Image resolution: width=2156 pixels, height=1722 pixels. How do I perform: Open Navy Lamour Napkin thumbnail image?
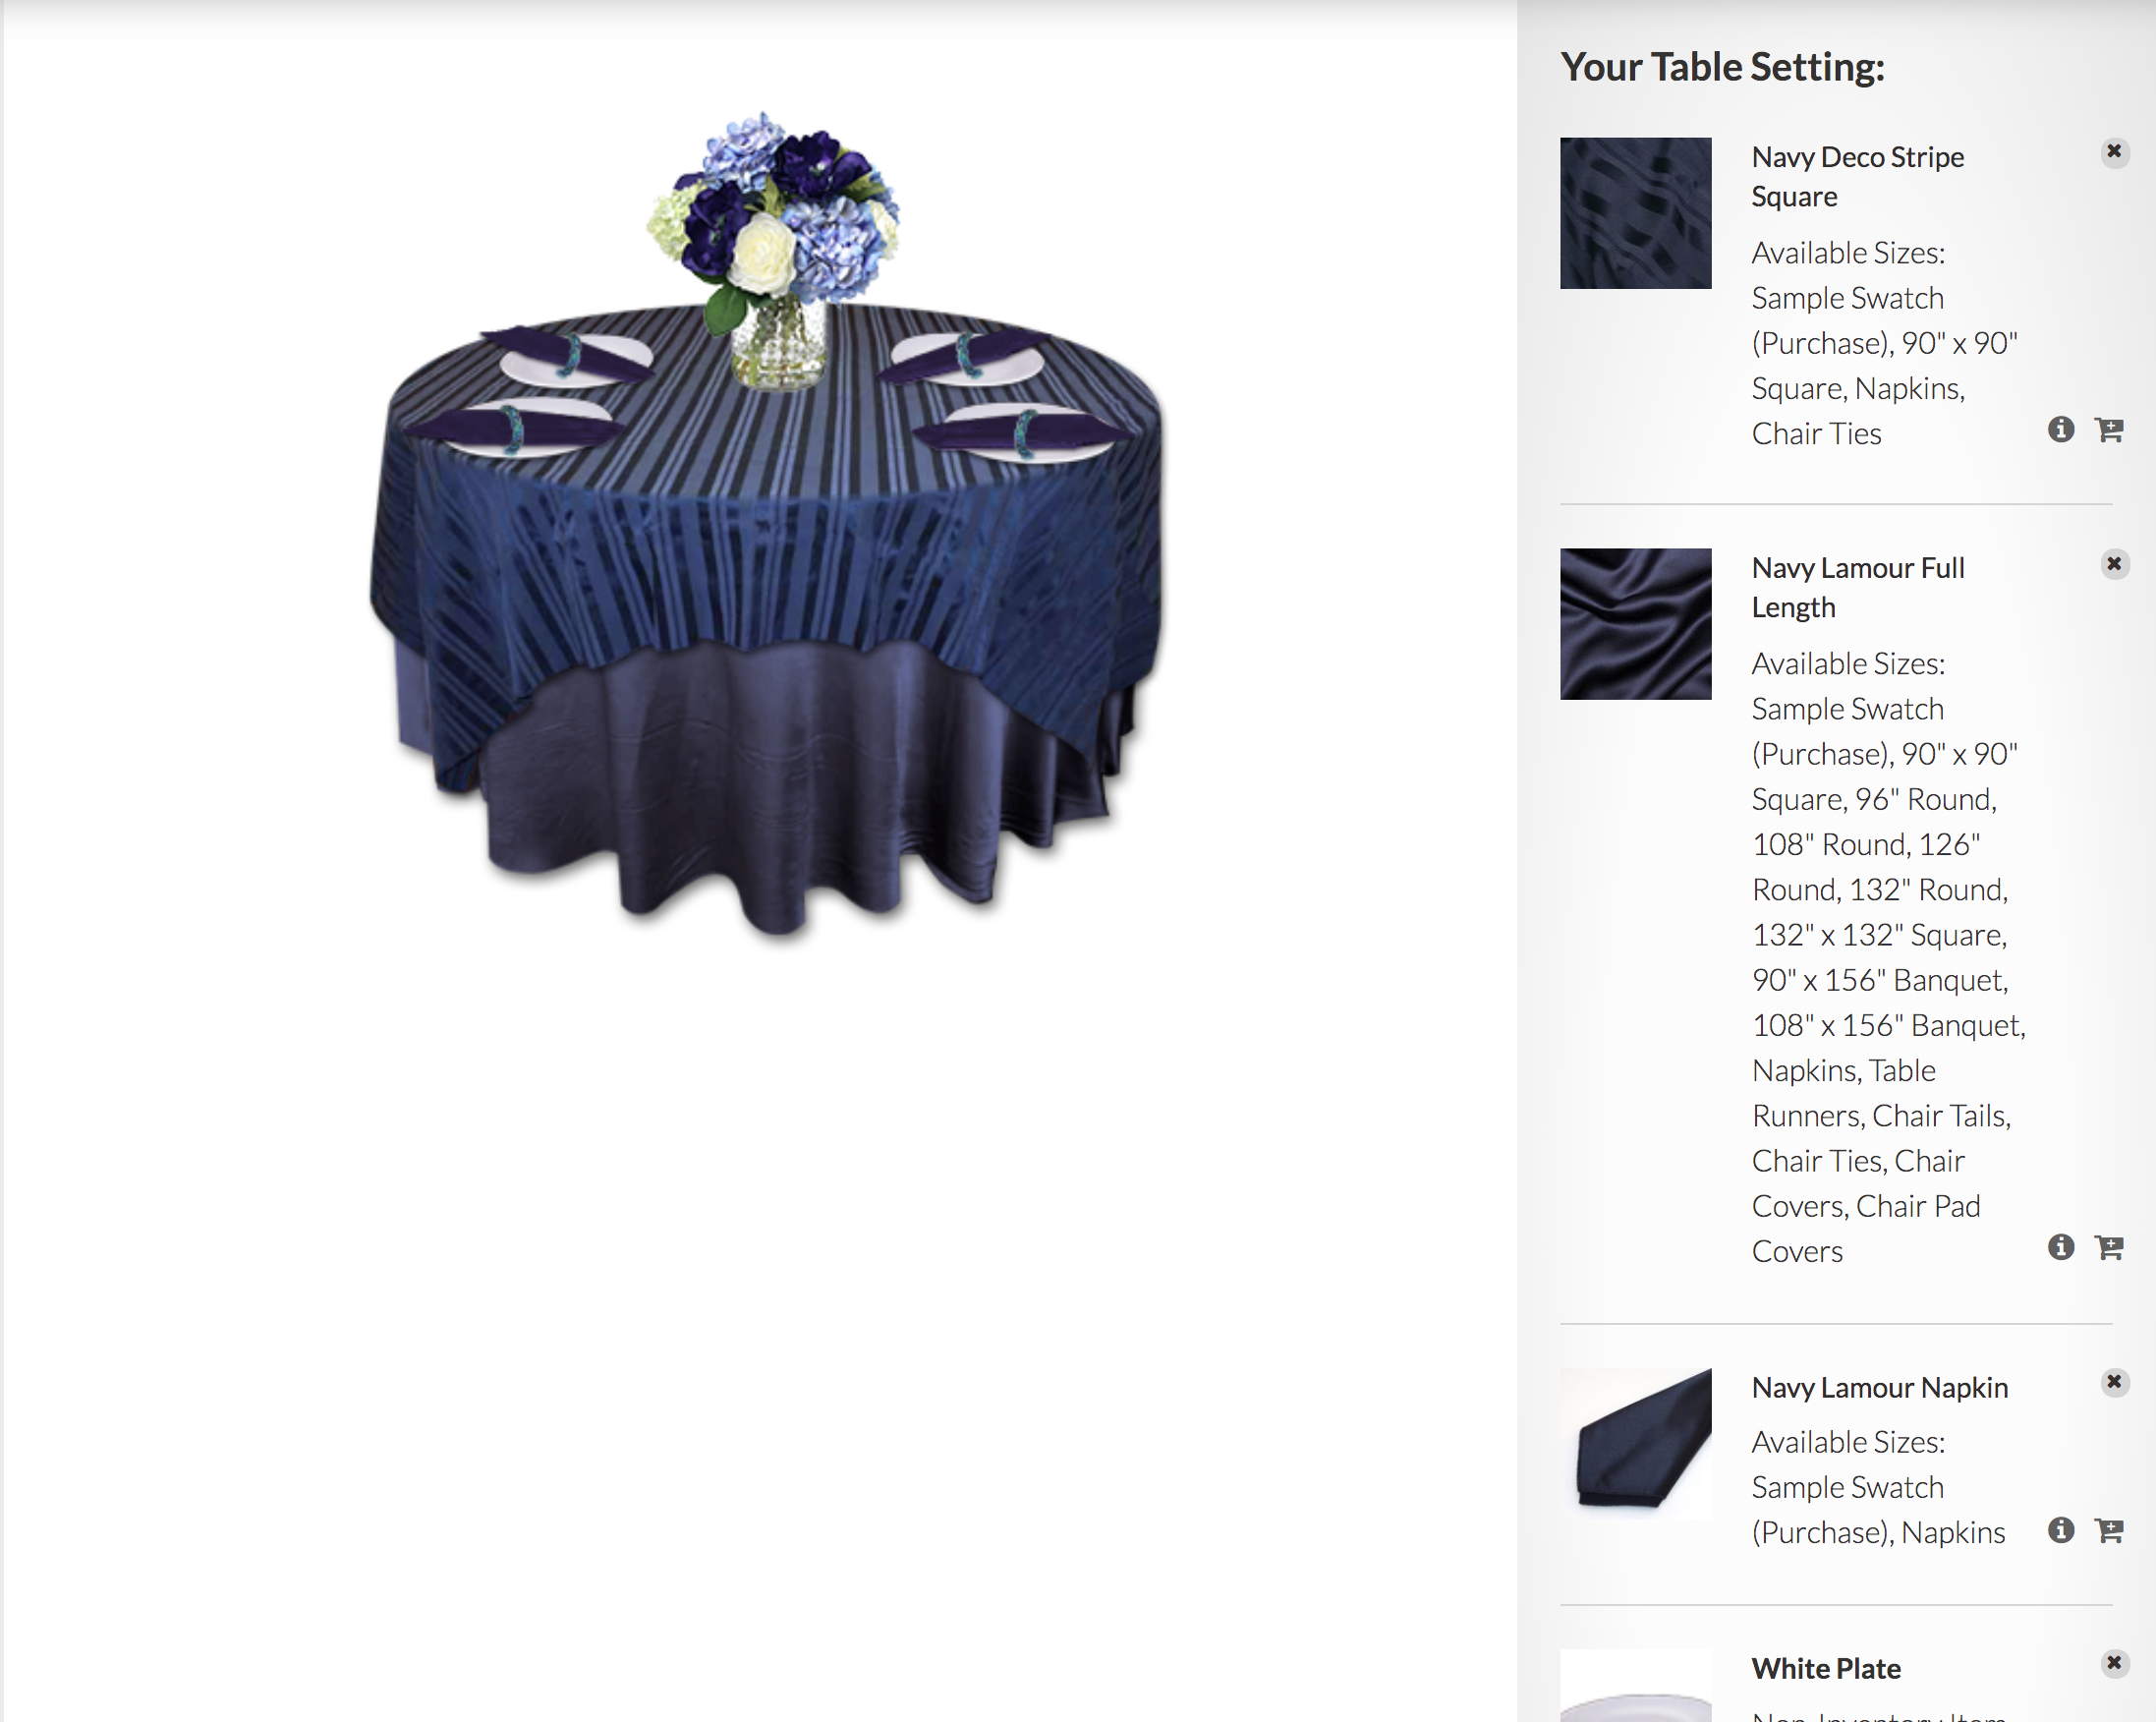(x=1636, y=1444)
